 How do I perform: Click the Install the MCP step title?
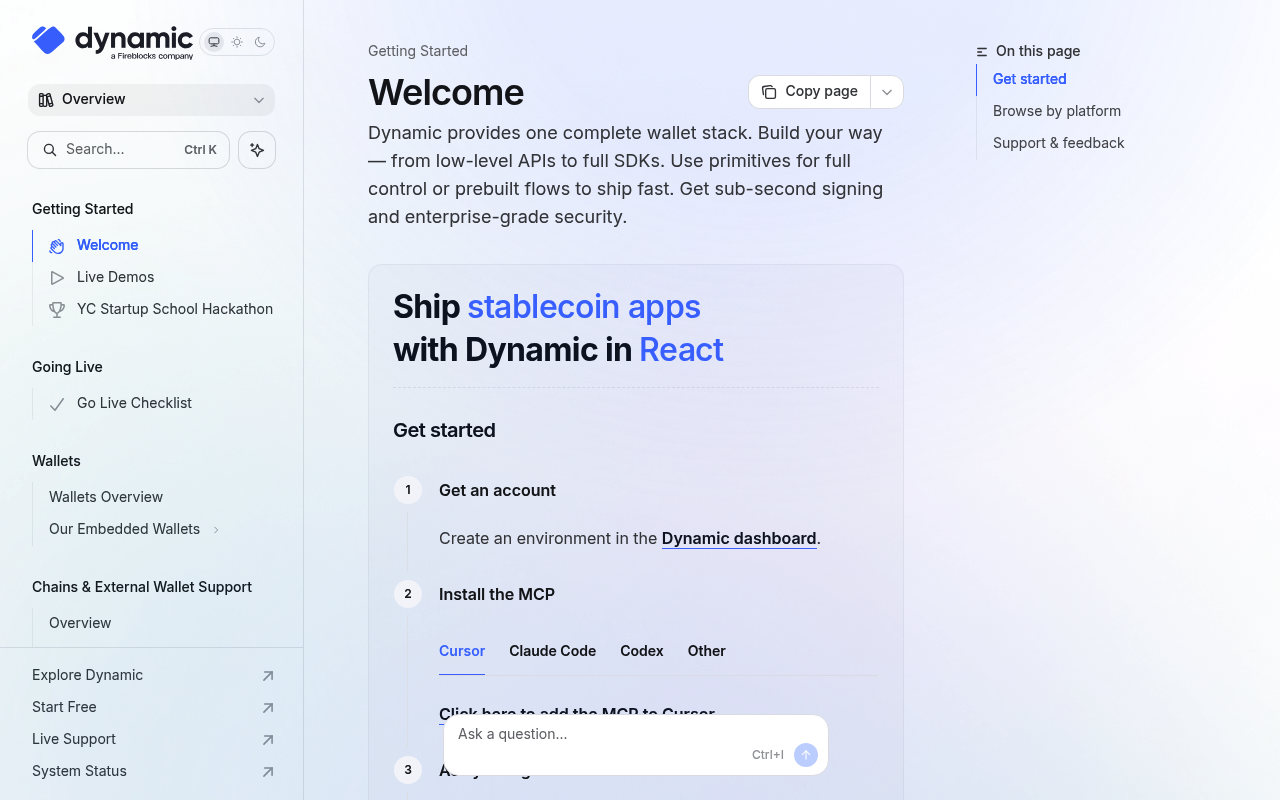coord(497,594)
